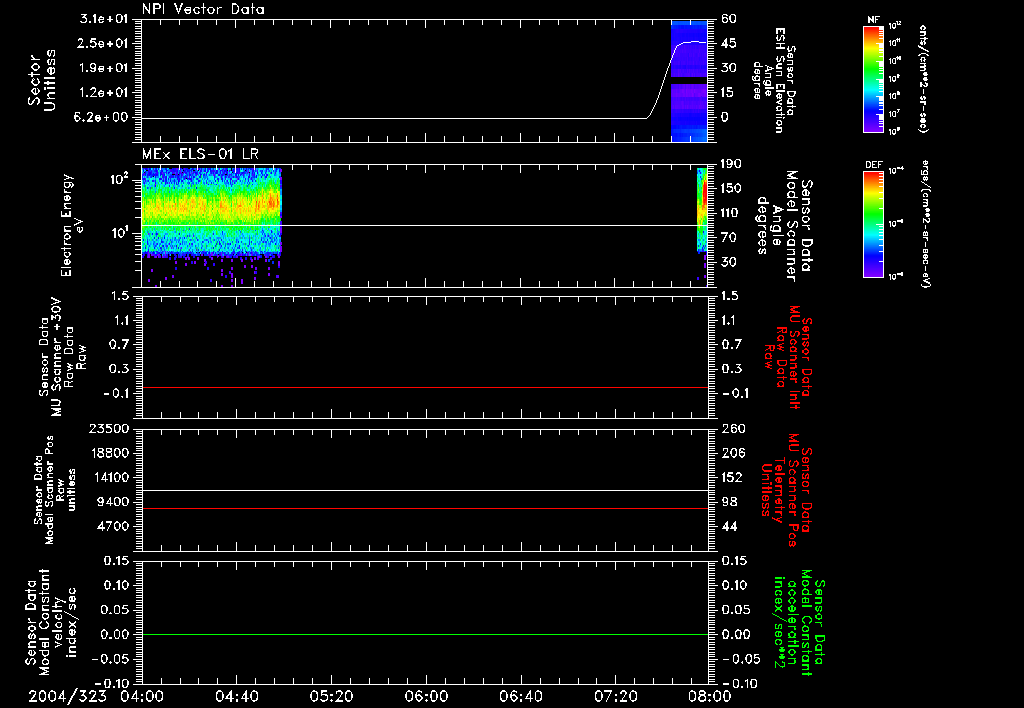The height and width of the screenshot is (708, 1024).
Task: Click the '04:40' time axis label
Action: tap(236, 696)
